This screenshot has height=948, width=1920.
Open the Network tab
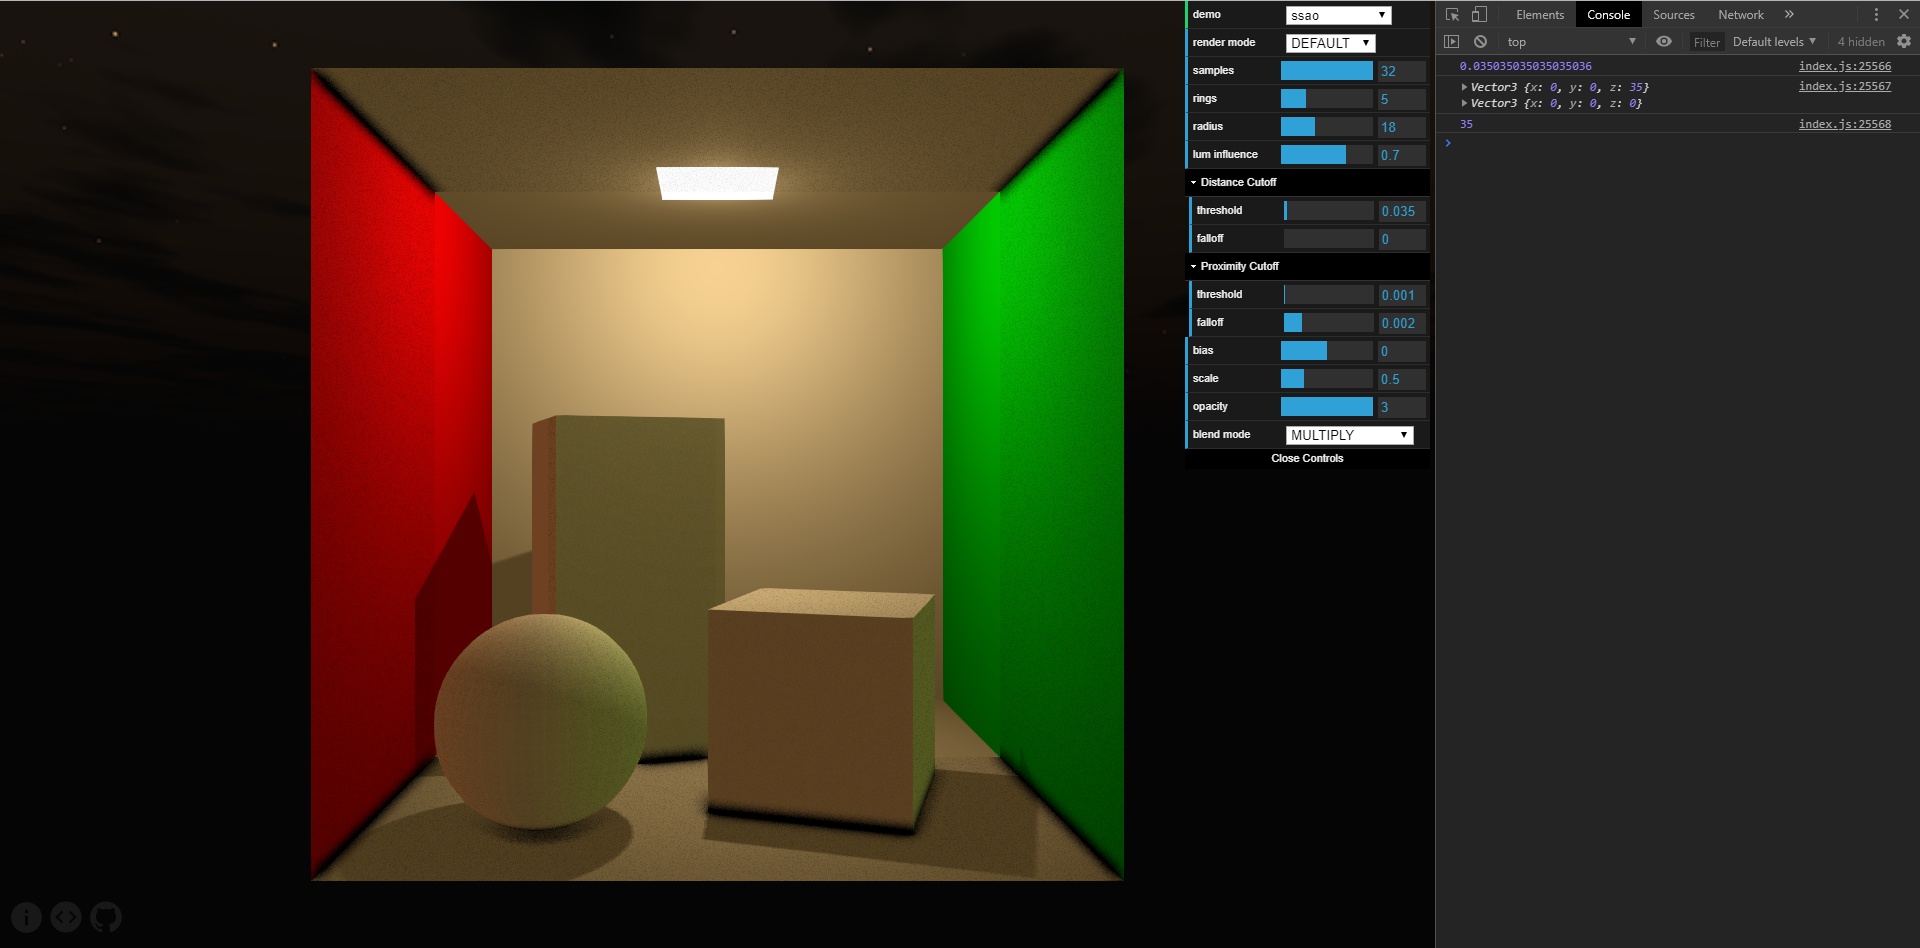click(x=1740, y=14)
